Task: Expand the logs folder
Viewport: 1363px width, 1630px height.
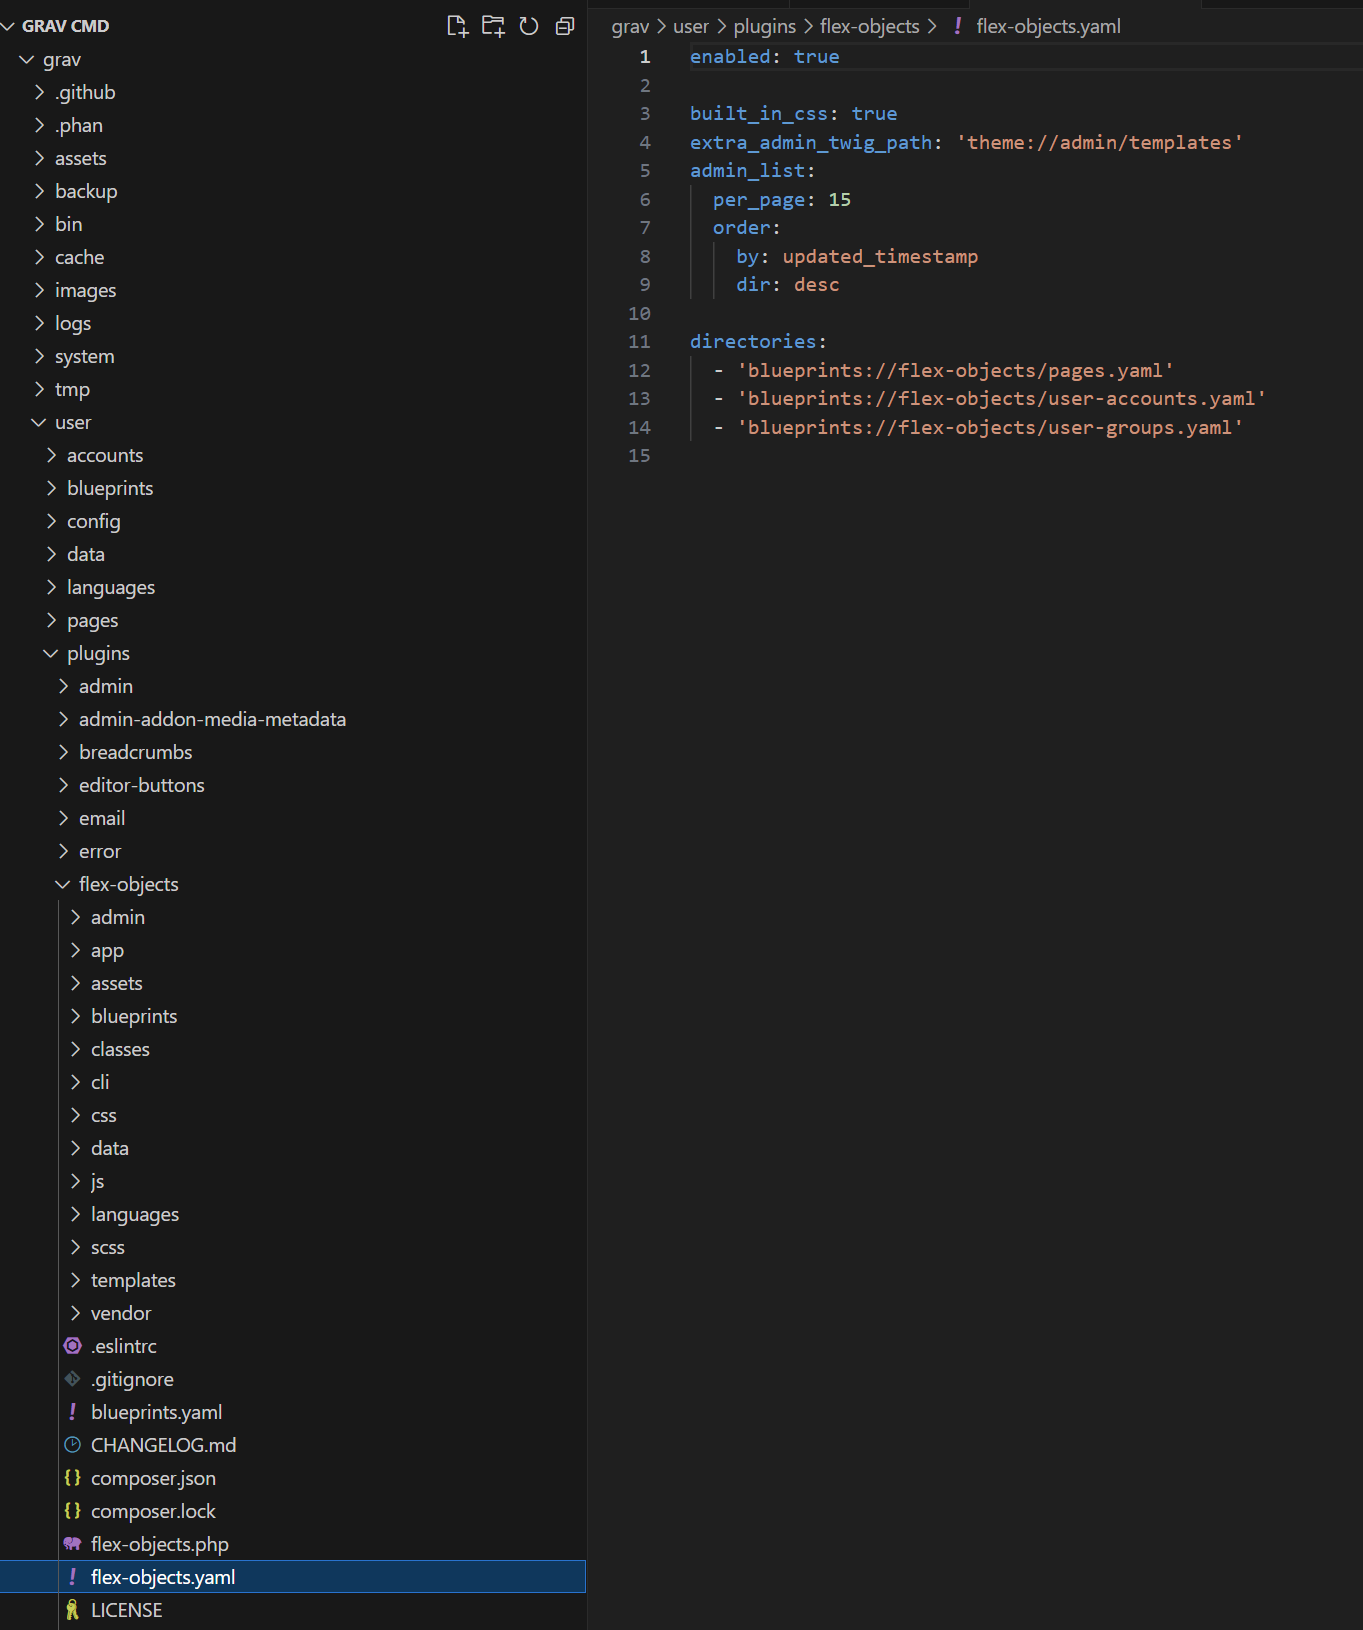Action: point(39,323)
